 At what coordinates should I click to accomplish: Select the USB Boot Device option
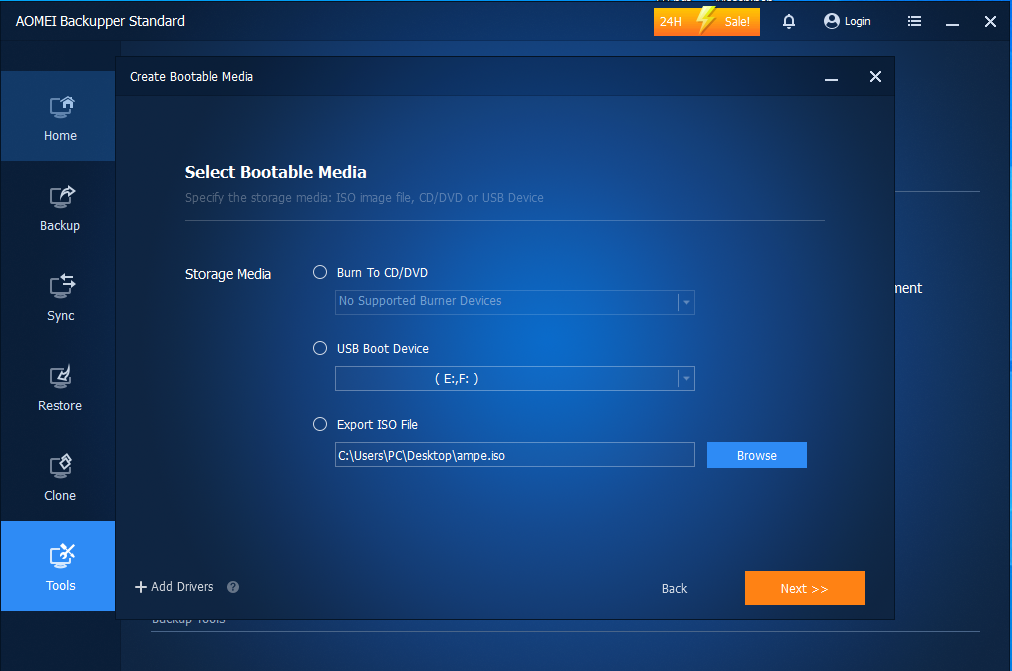point(320,348)
